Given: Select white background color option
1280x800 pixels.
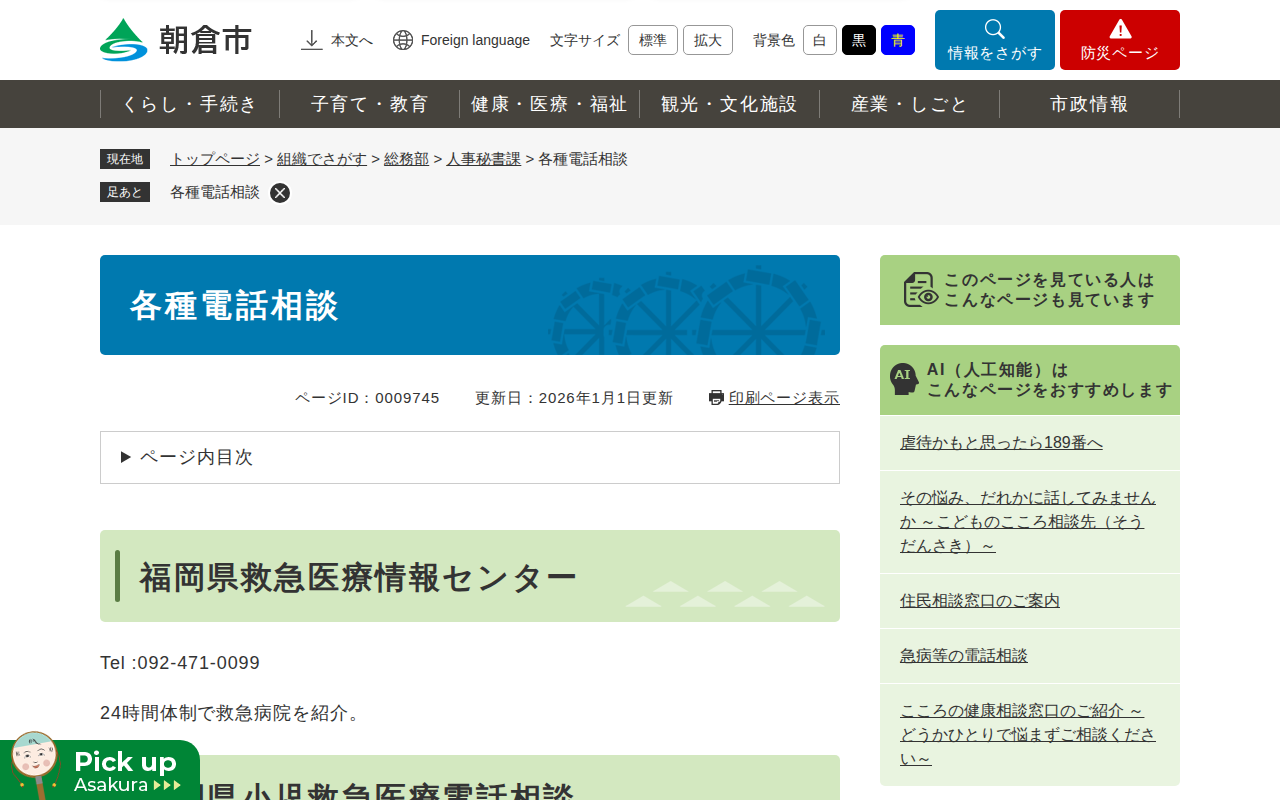Looking at the screenshot, I should pos(819,40).
